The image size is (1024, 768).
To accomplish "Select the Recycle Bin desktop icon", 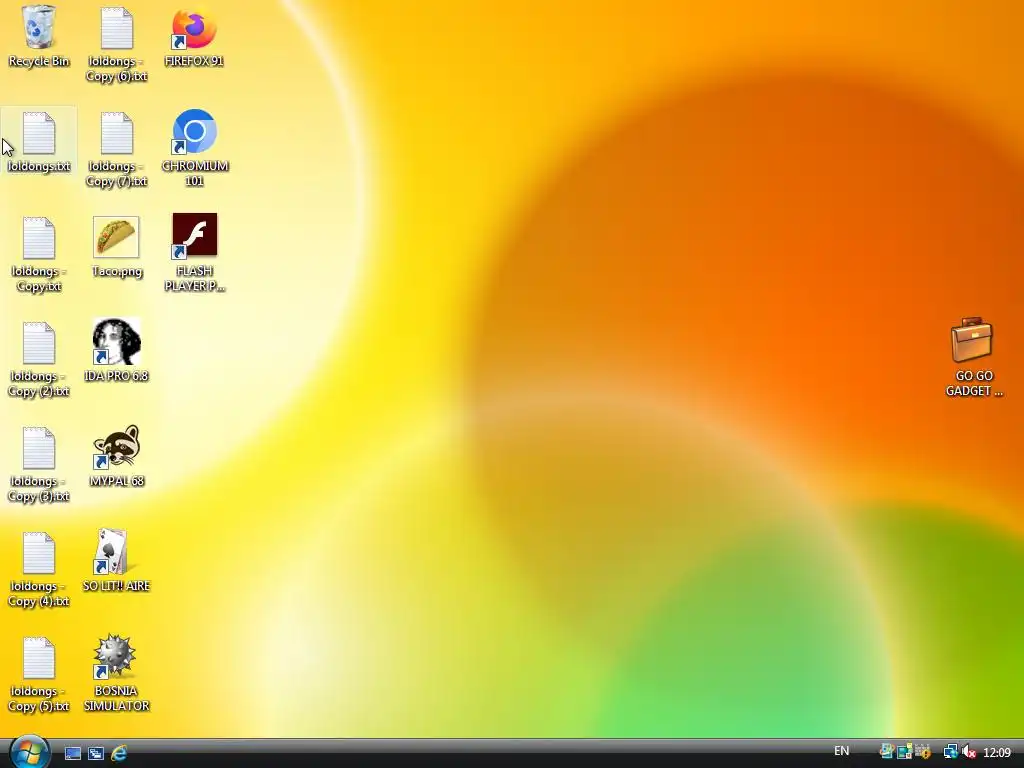I will 39,36.
